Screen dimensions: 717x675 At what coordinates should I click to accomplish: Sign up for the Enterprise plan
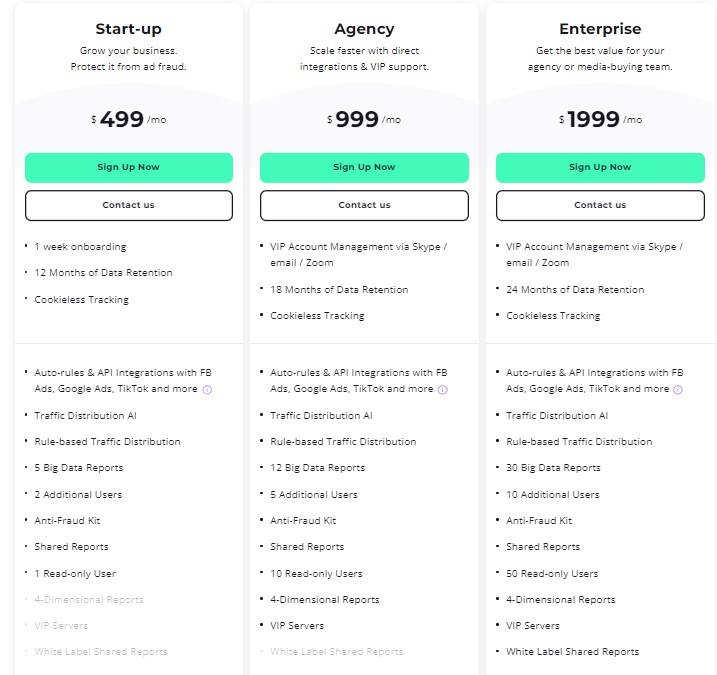point(600,167)
